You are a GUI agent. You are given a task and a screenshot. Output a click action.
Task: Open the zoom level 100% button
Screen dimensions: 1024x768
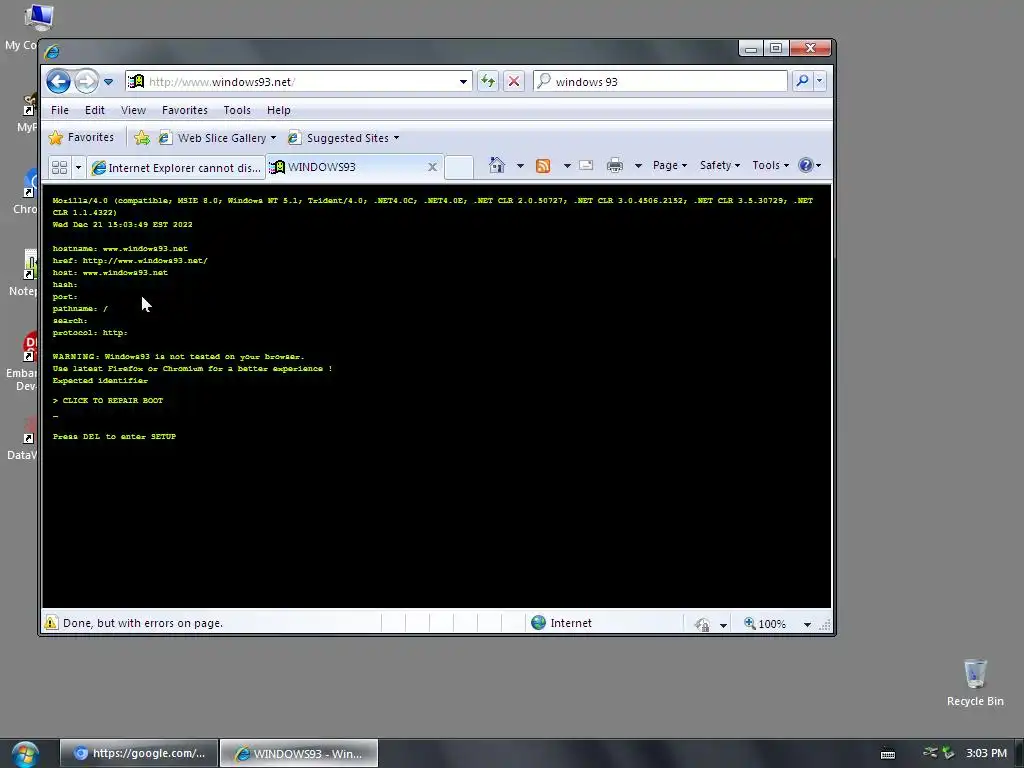coord(765,624)
